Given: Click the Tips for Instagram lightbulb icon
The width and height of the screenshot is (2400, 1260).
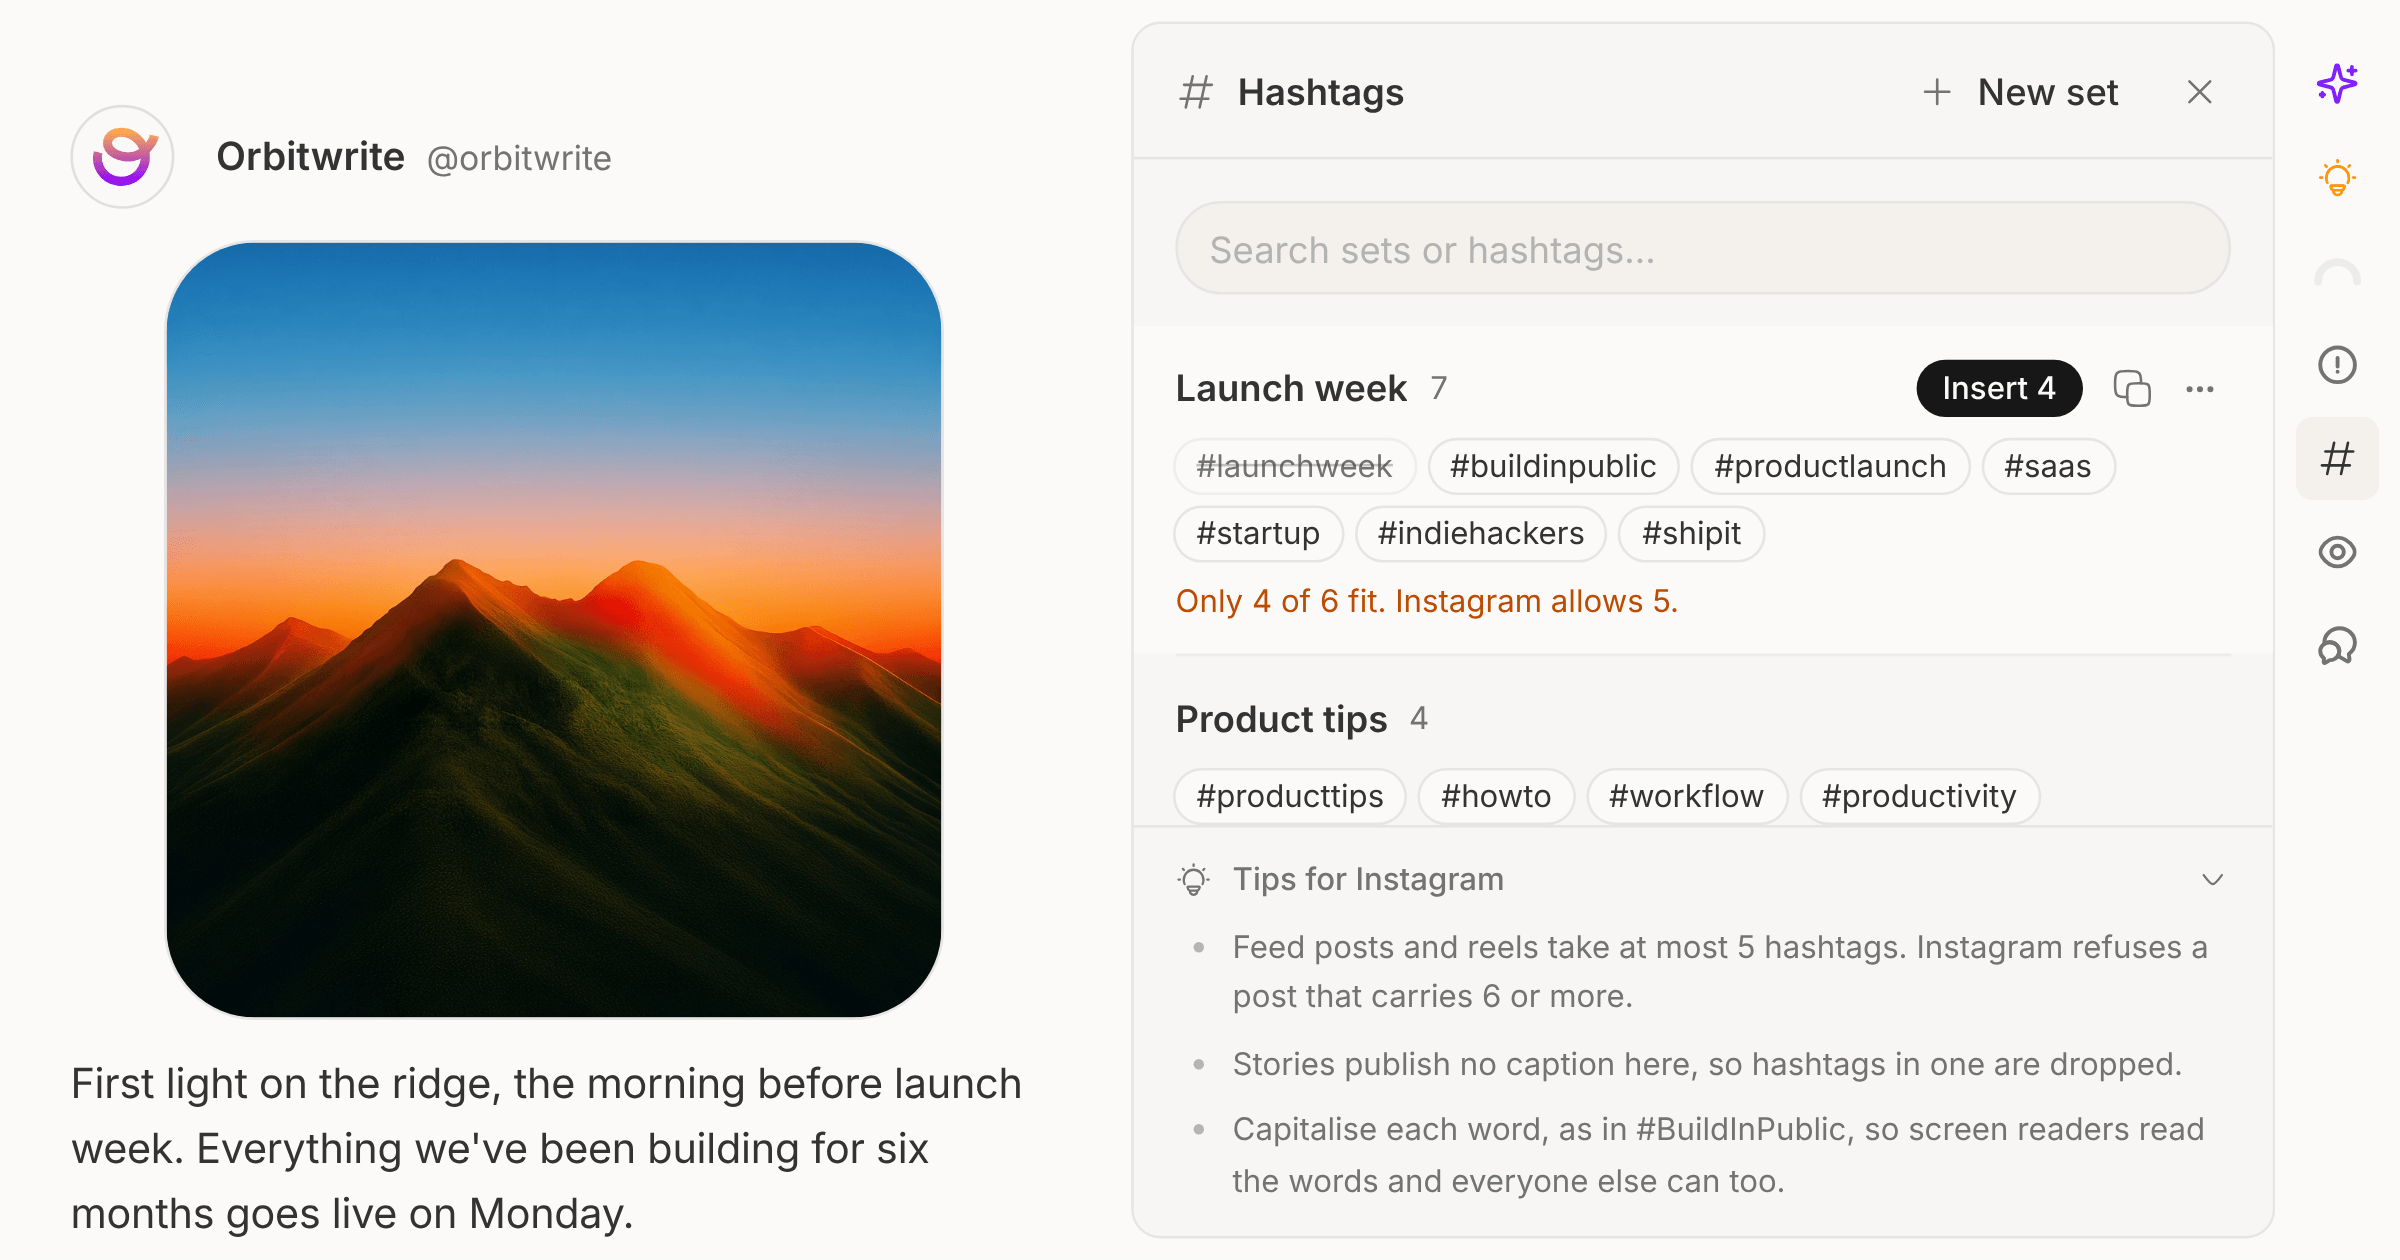Looking at the screenshot, I should [x=1193, y=880].
